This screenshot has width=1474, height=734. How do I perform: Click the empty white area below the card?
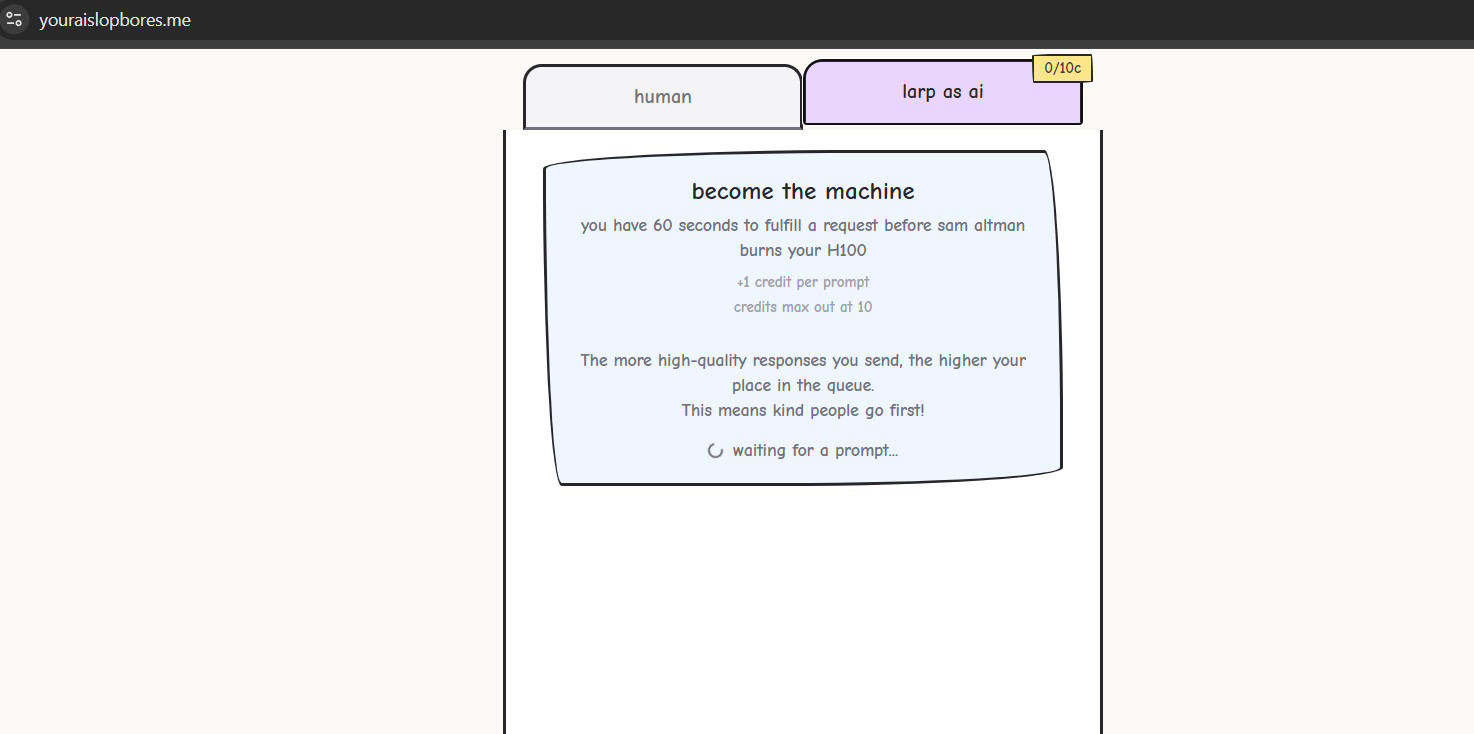click(x=803, y=610)
